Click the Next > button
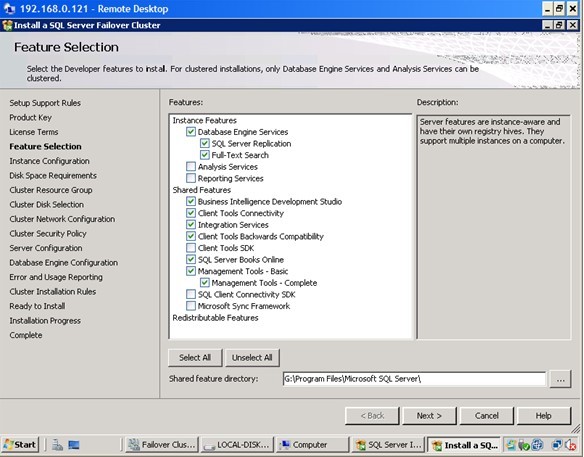This screenshot has height=457, width=584. point(429,416)
